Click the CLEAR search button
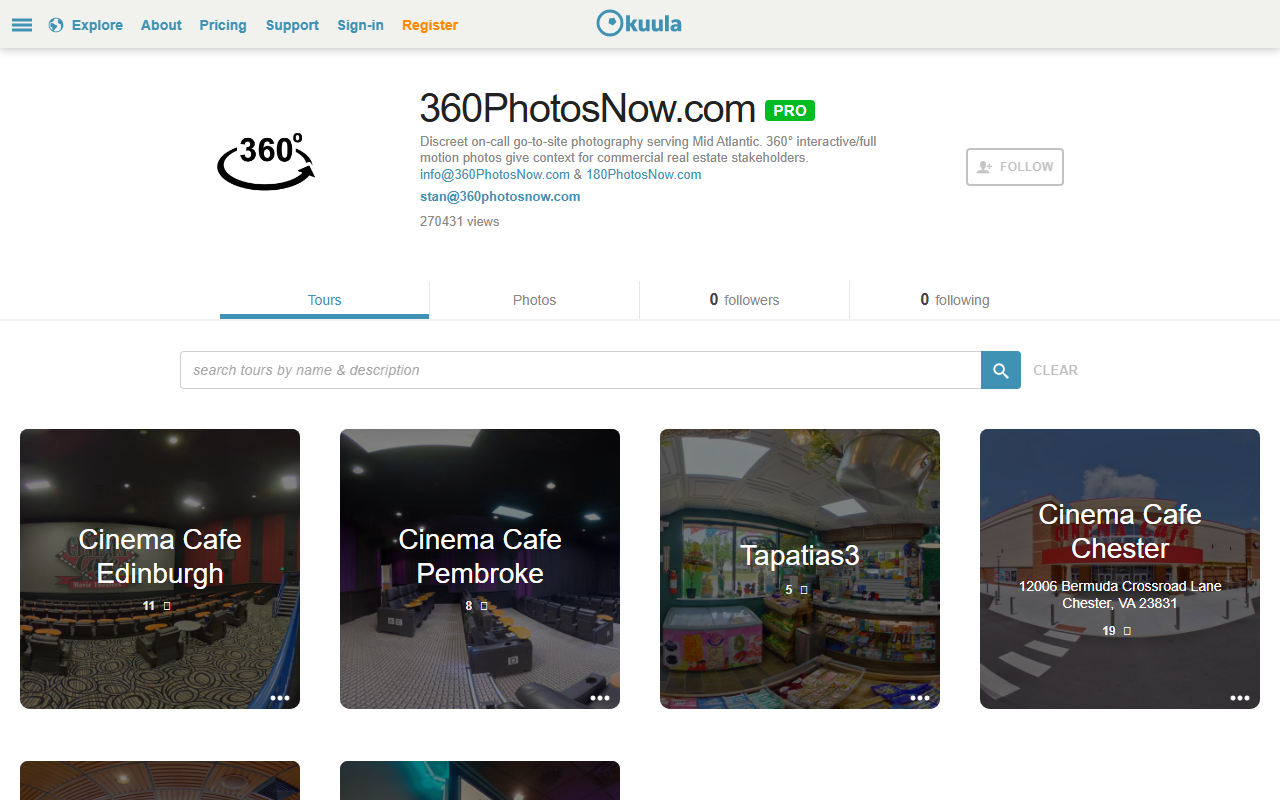This screenshot has height=800, width=1280. [x=1055, y=370]
